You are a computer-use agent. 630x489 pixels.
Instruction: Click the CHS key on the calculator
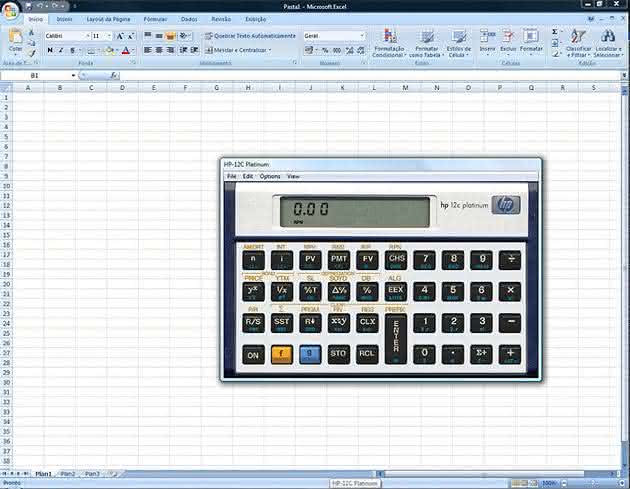coord(396,260)
